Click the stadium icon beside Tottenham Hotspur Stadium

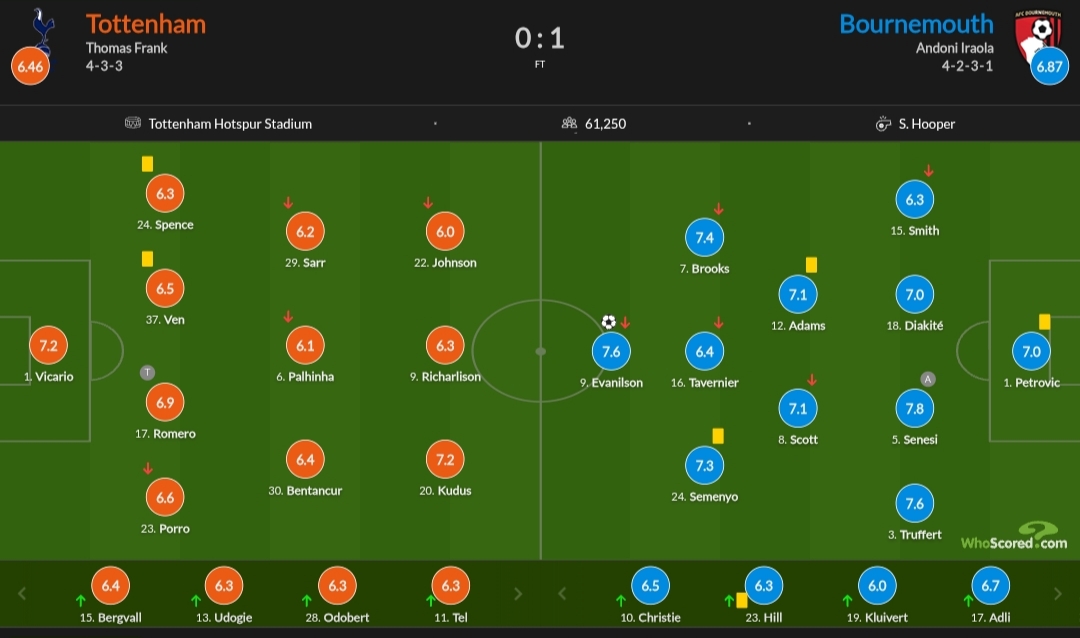pyautogui.click(x=133, y=124)
